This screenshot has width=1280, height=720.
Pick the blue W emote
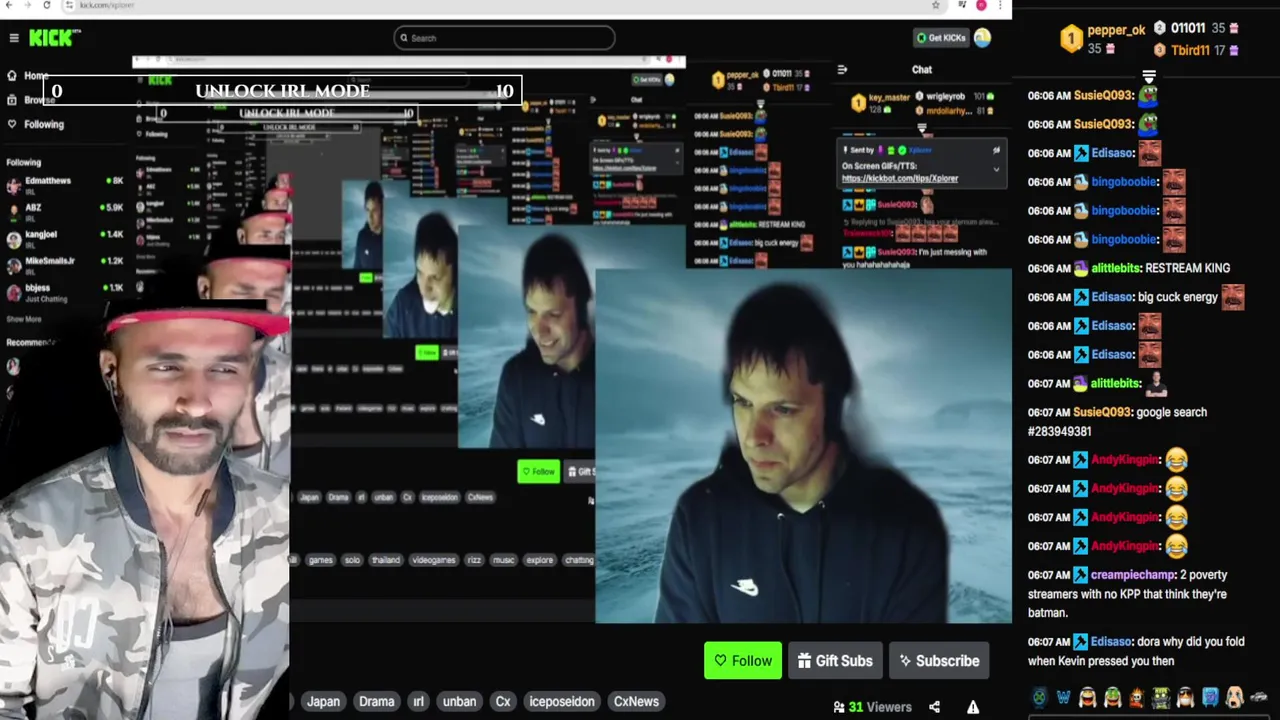pos(1063,697)
